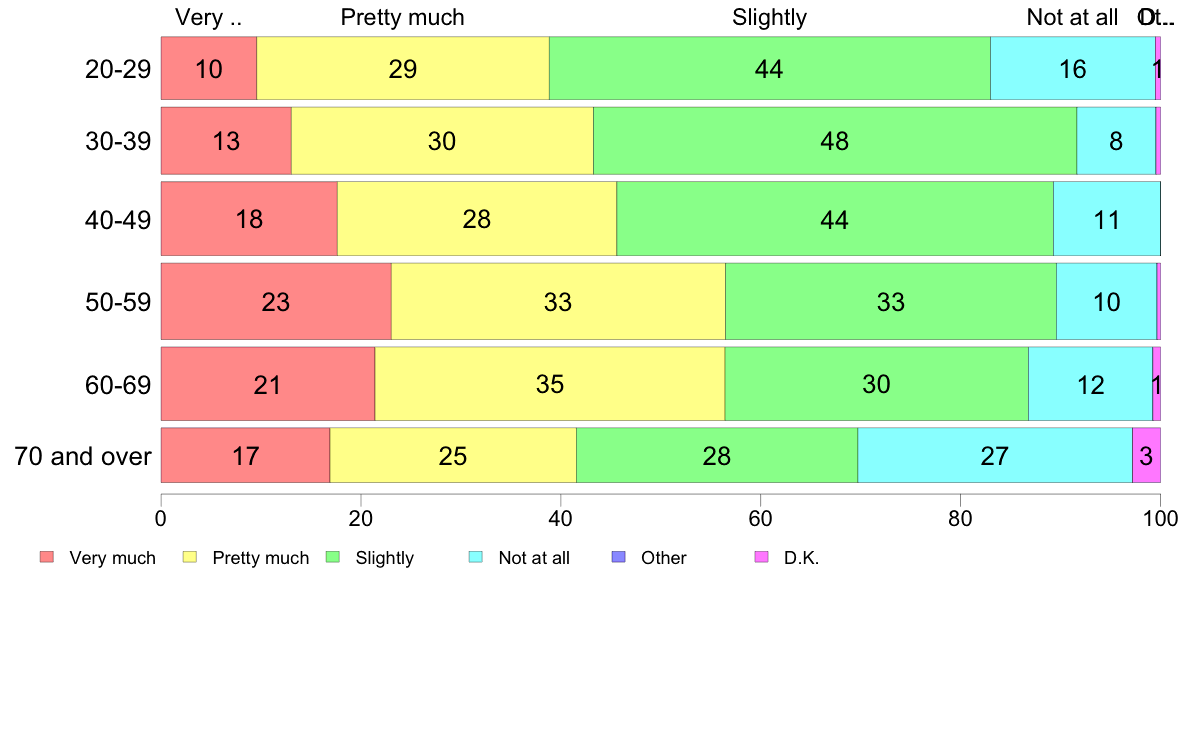Image resolution: width=1188 pixels, height=736 pixels.
Task: Click the 20-29 Not at all segment showing 16
Action: point(1073,68)
